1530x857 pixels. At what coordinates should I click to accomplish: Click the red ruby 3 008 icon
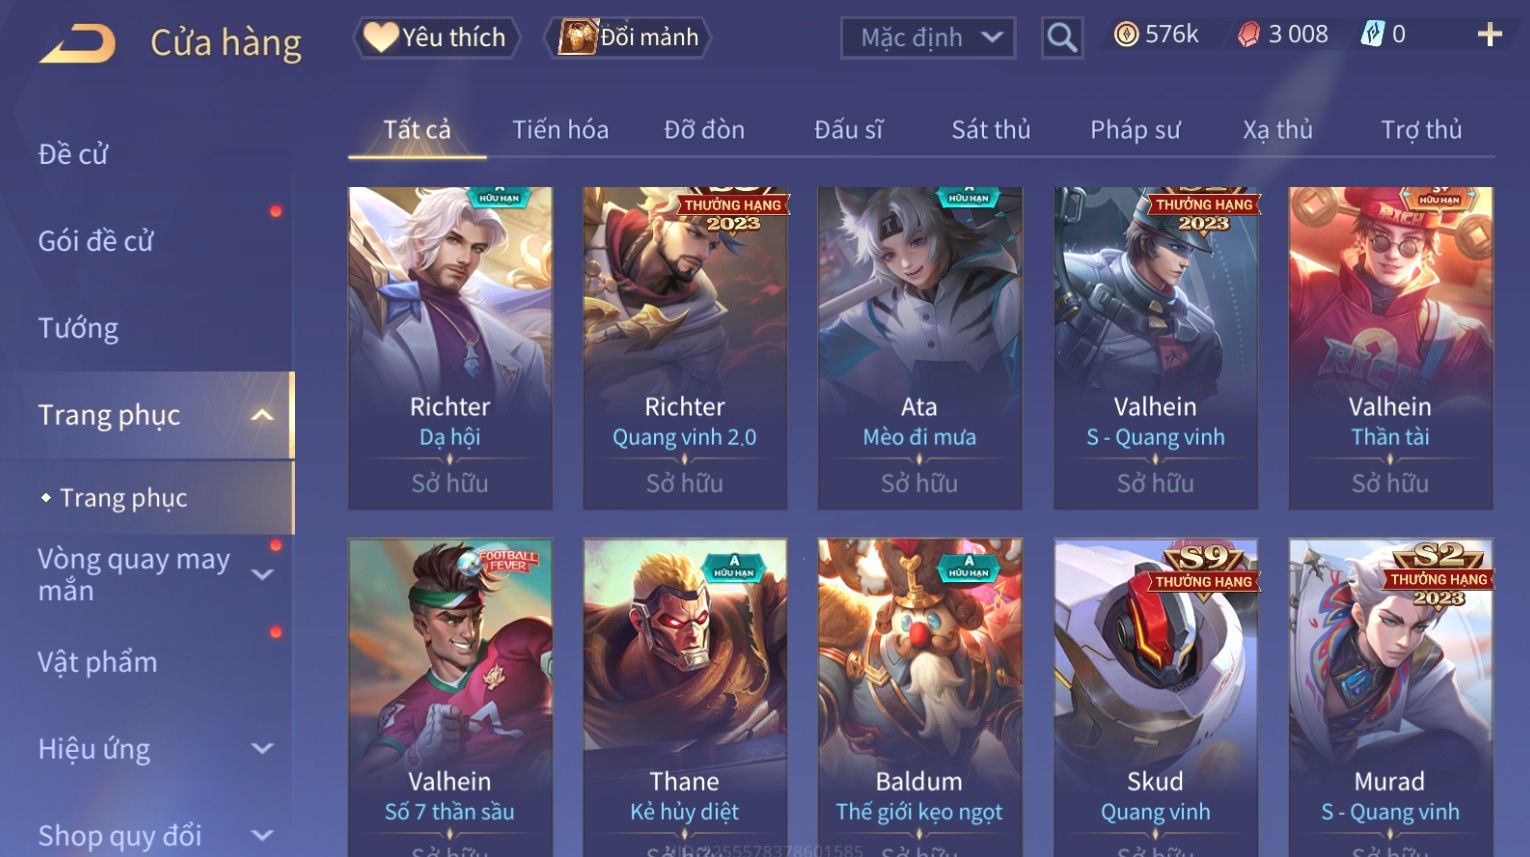pos(1249,35)
